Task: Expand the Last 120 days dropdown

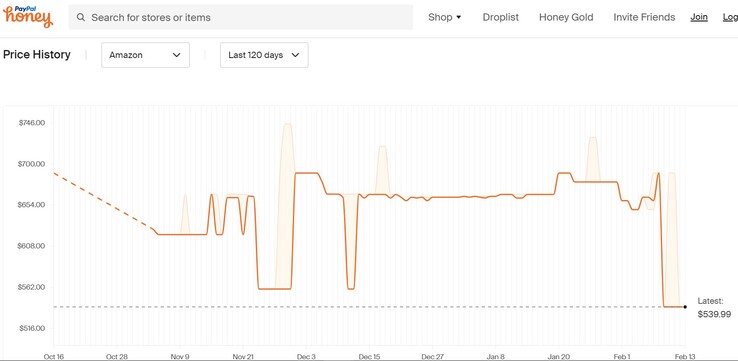Action: (x=264, y=55)
